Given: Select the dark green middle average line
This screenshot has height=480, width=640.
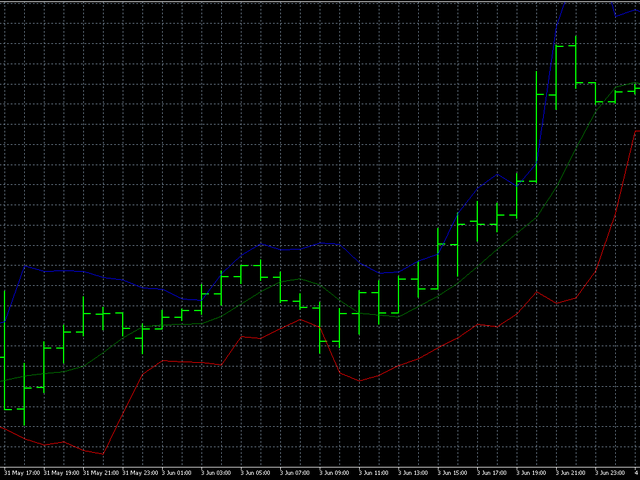Looking at the screenshot, I should (x=480, y=258).
